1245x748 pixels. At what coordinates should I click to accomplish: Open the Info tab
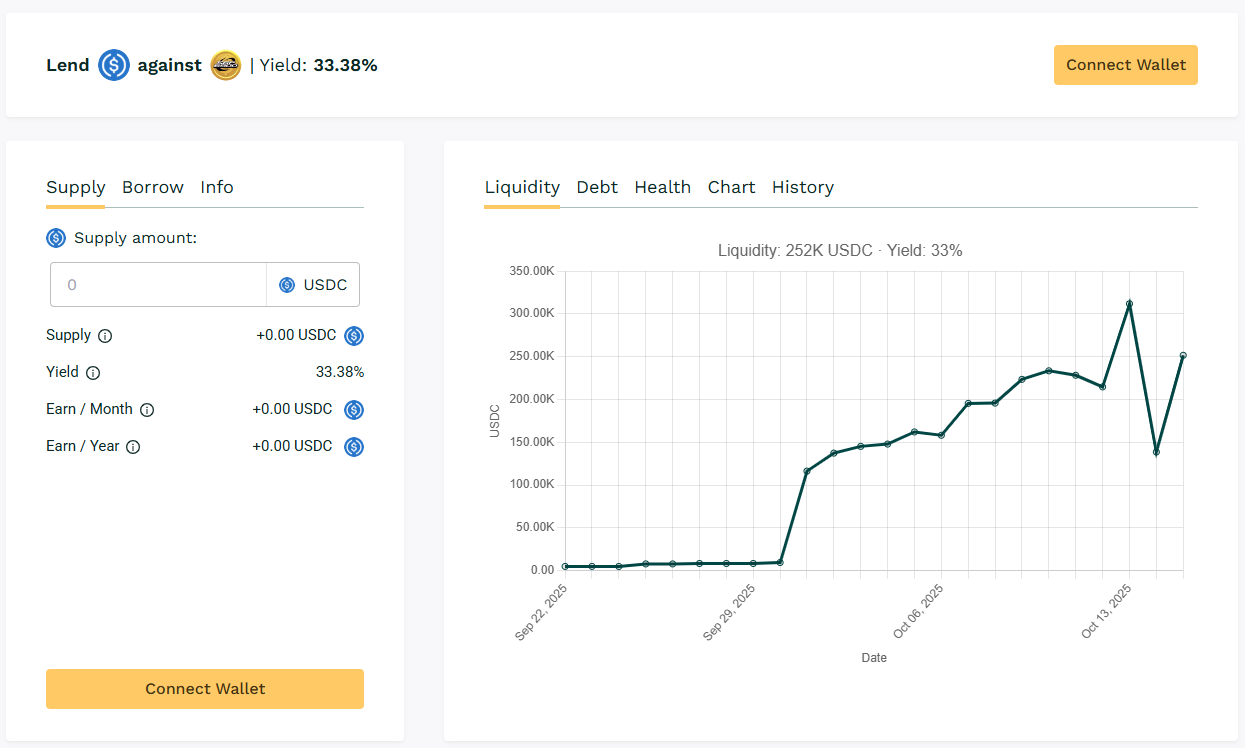pyautogui.click(x=217, y=187)
